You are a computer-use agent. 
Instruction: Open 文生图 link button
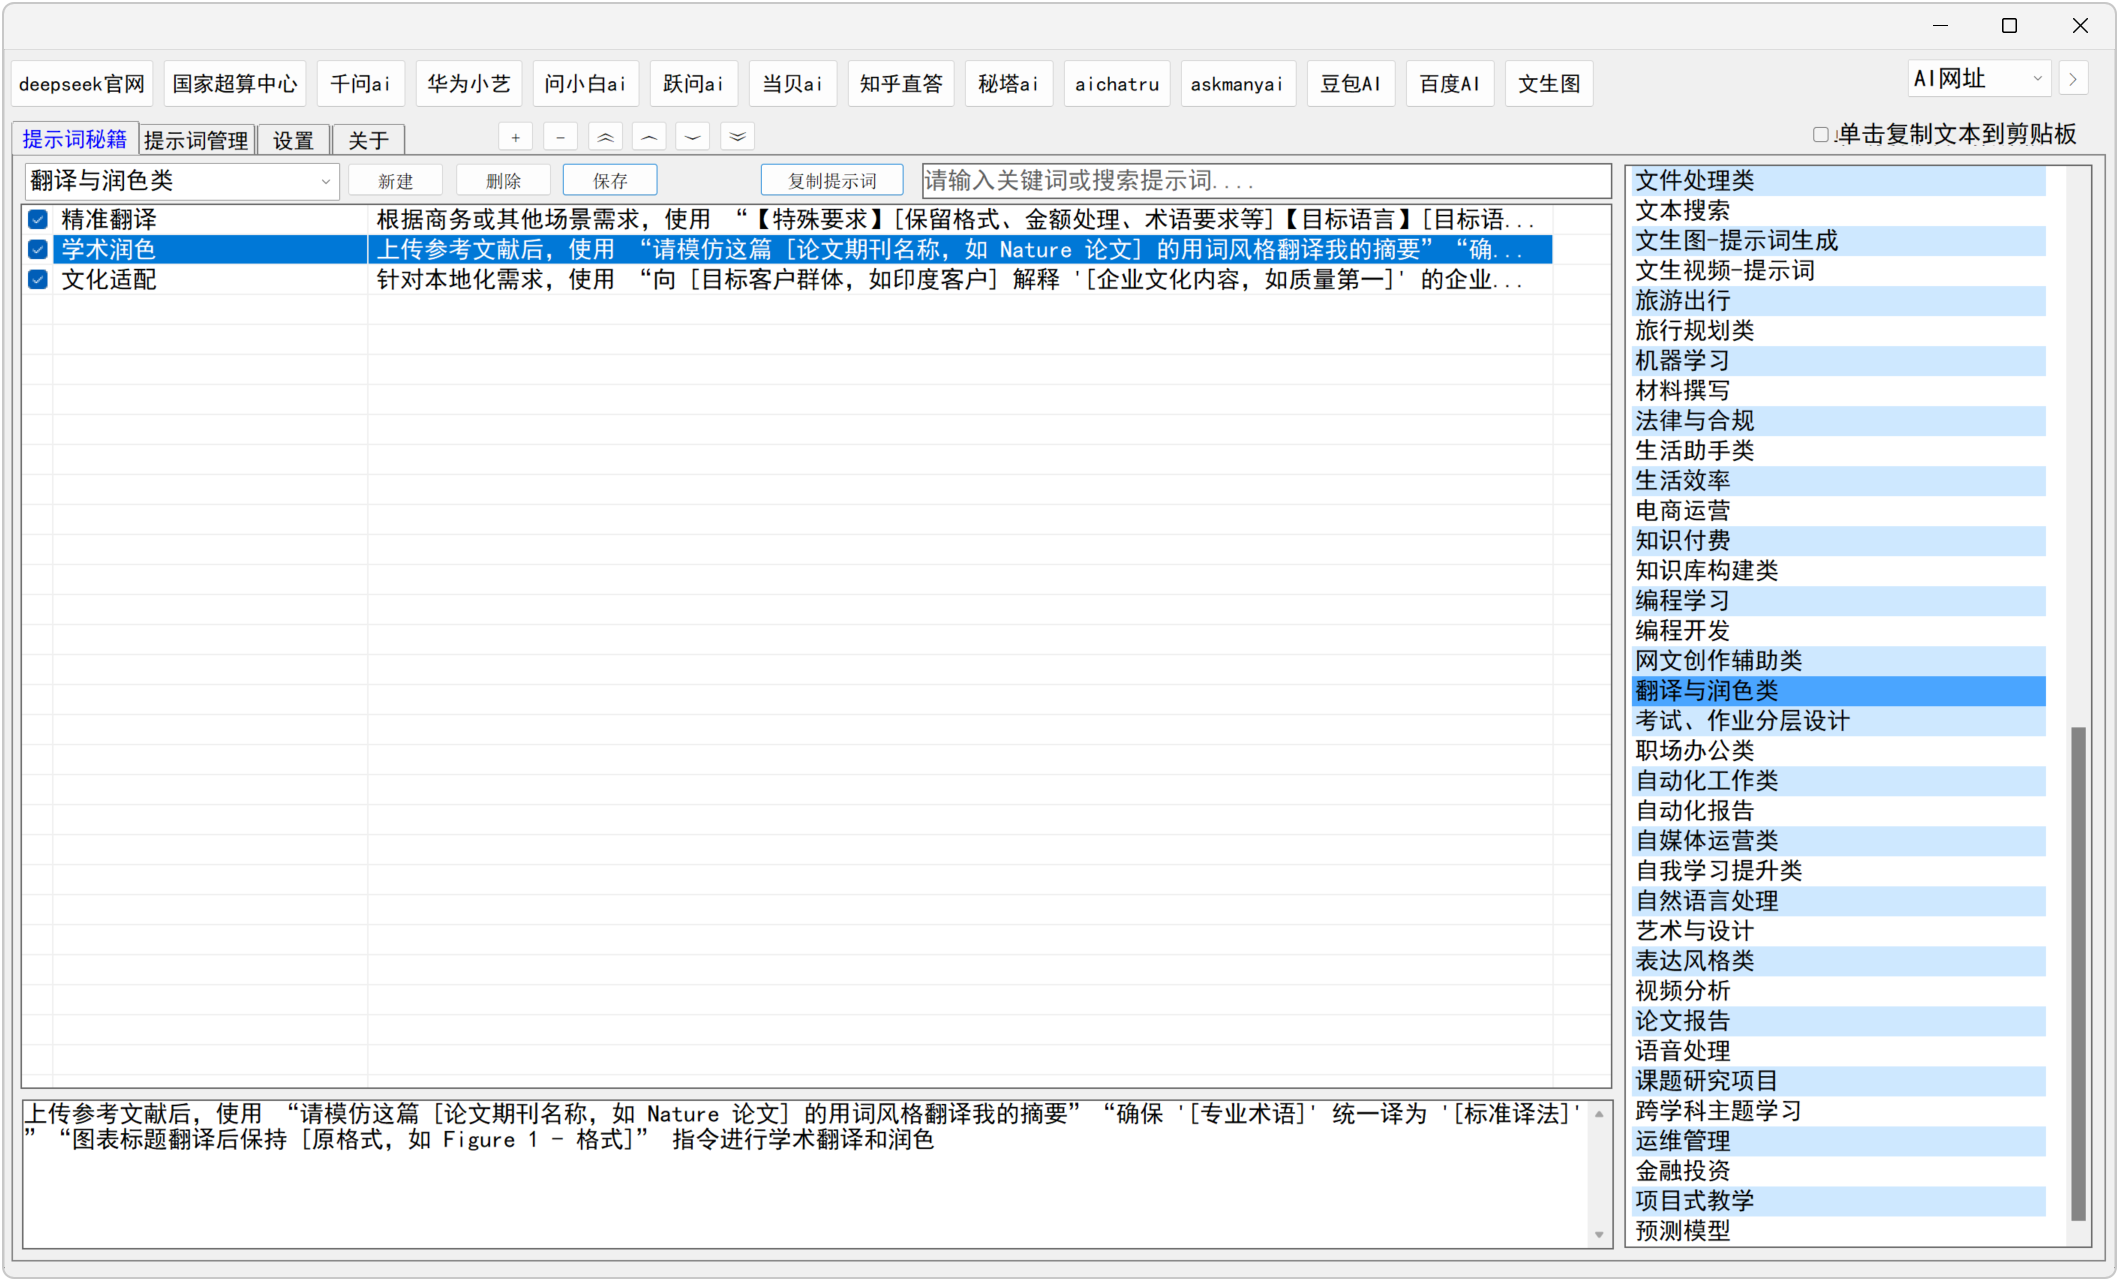click(x=1549, y=84)
